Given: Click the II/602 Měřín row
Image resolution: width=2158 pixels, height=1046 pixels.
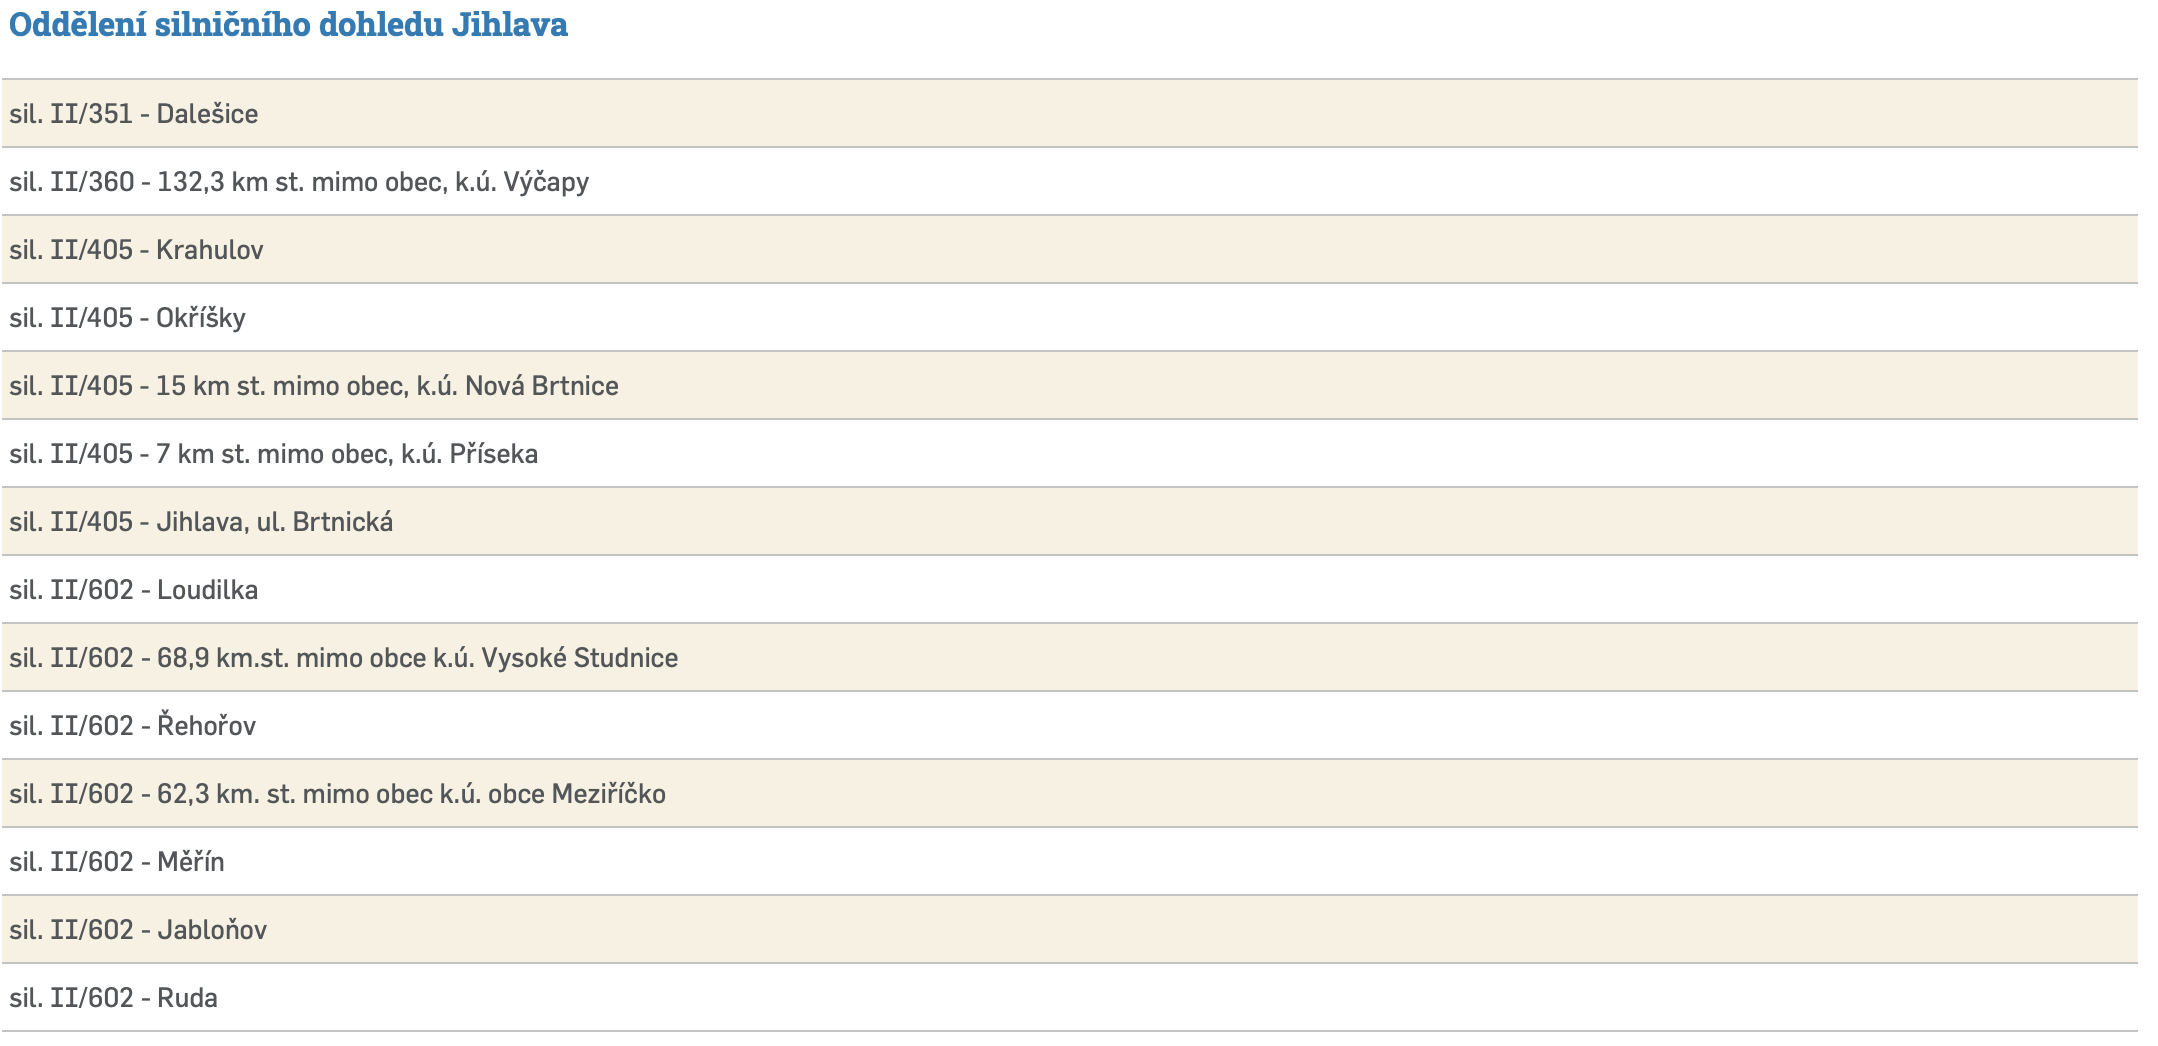Looking at the screenshot, I should pos(117,862).
